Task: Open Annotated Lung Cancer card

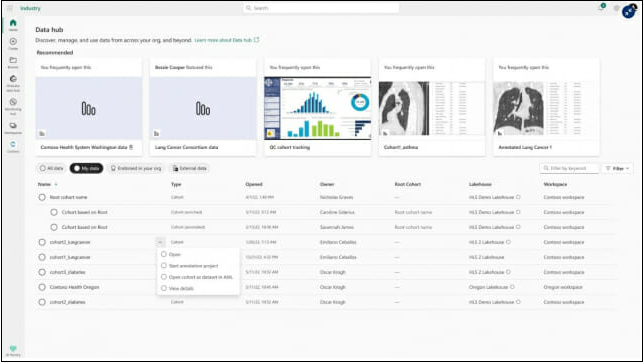Action: click(546, 107)
